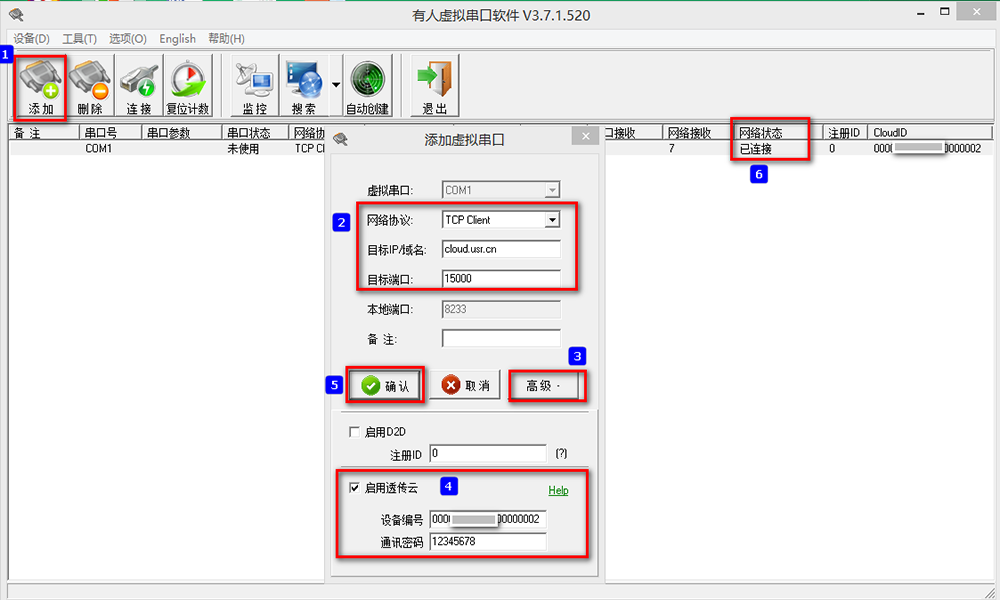This screenshot has height=600, width=1000.
Task: Click the 目标端口 field showing 15000
Action: point(500,278)
